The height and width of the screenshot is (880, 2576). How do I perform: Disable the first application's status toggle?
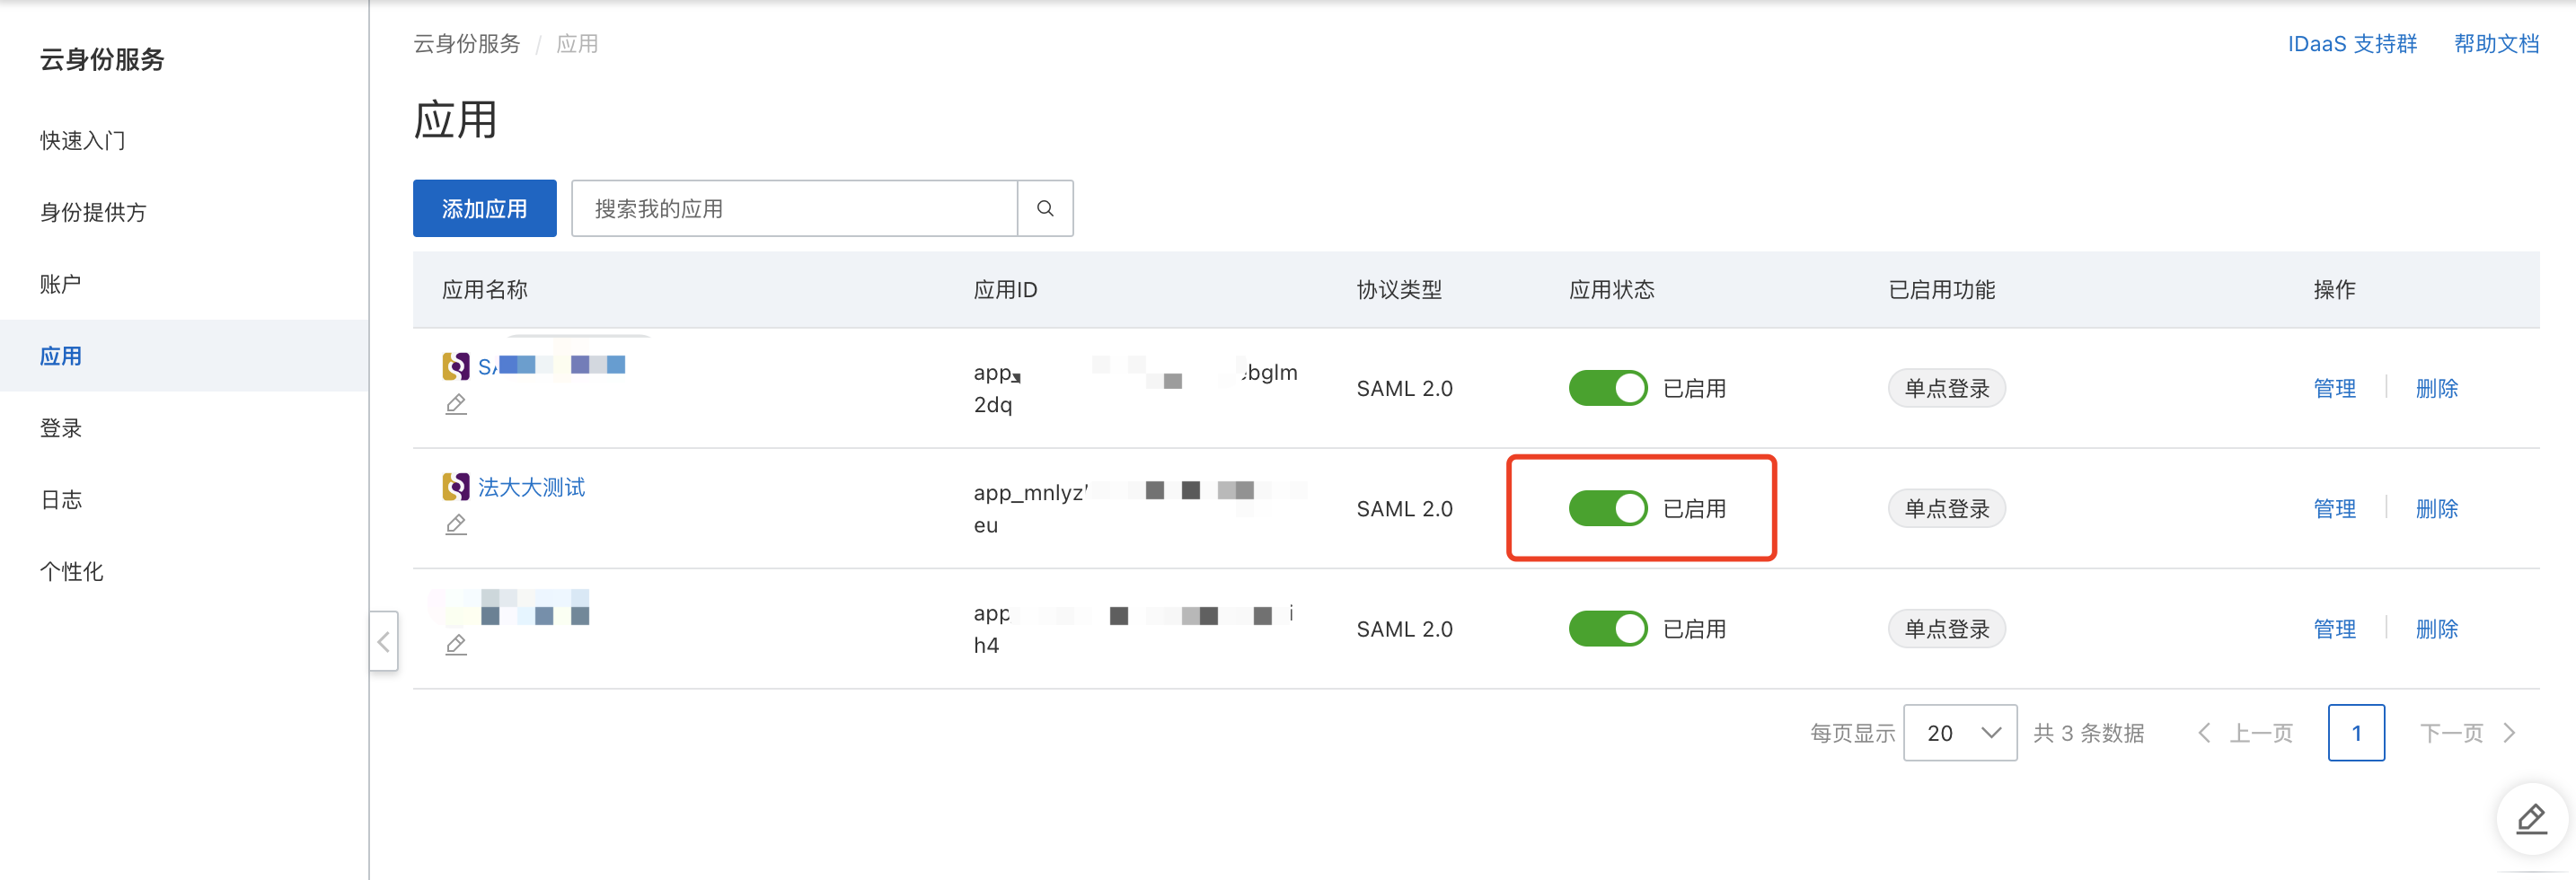pos(1607,388)
